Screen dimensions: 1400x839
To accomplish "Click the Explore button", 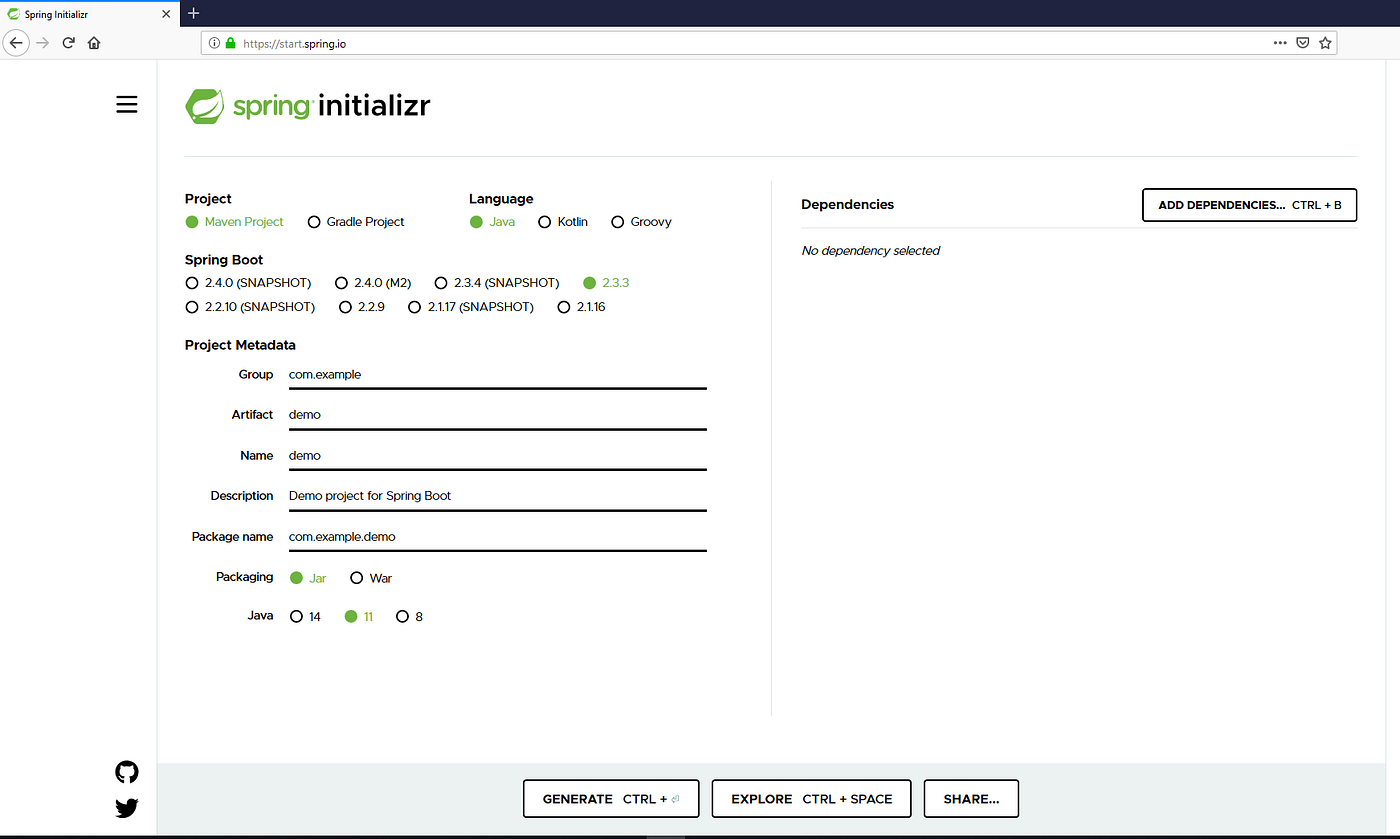I will (x=811, y=799).
